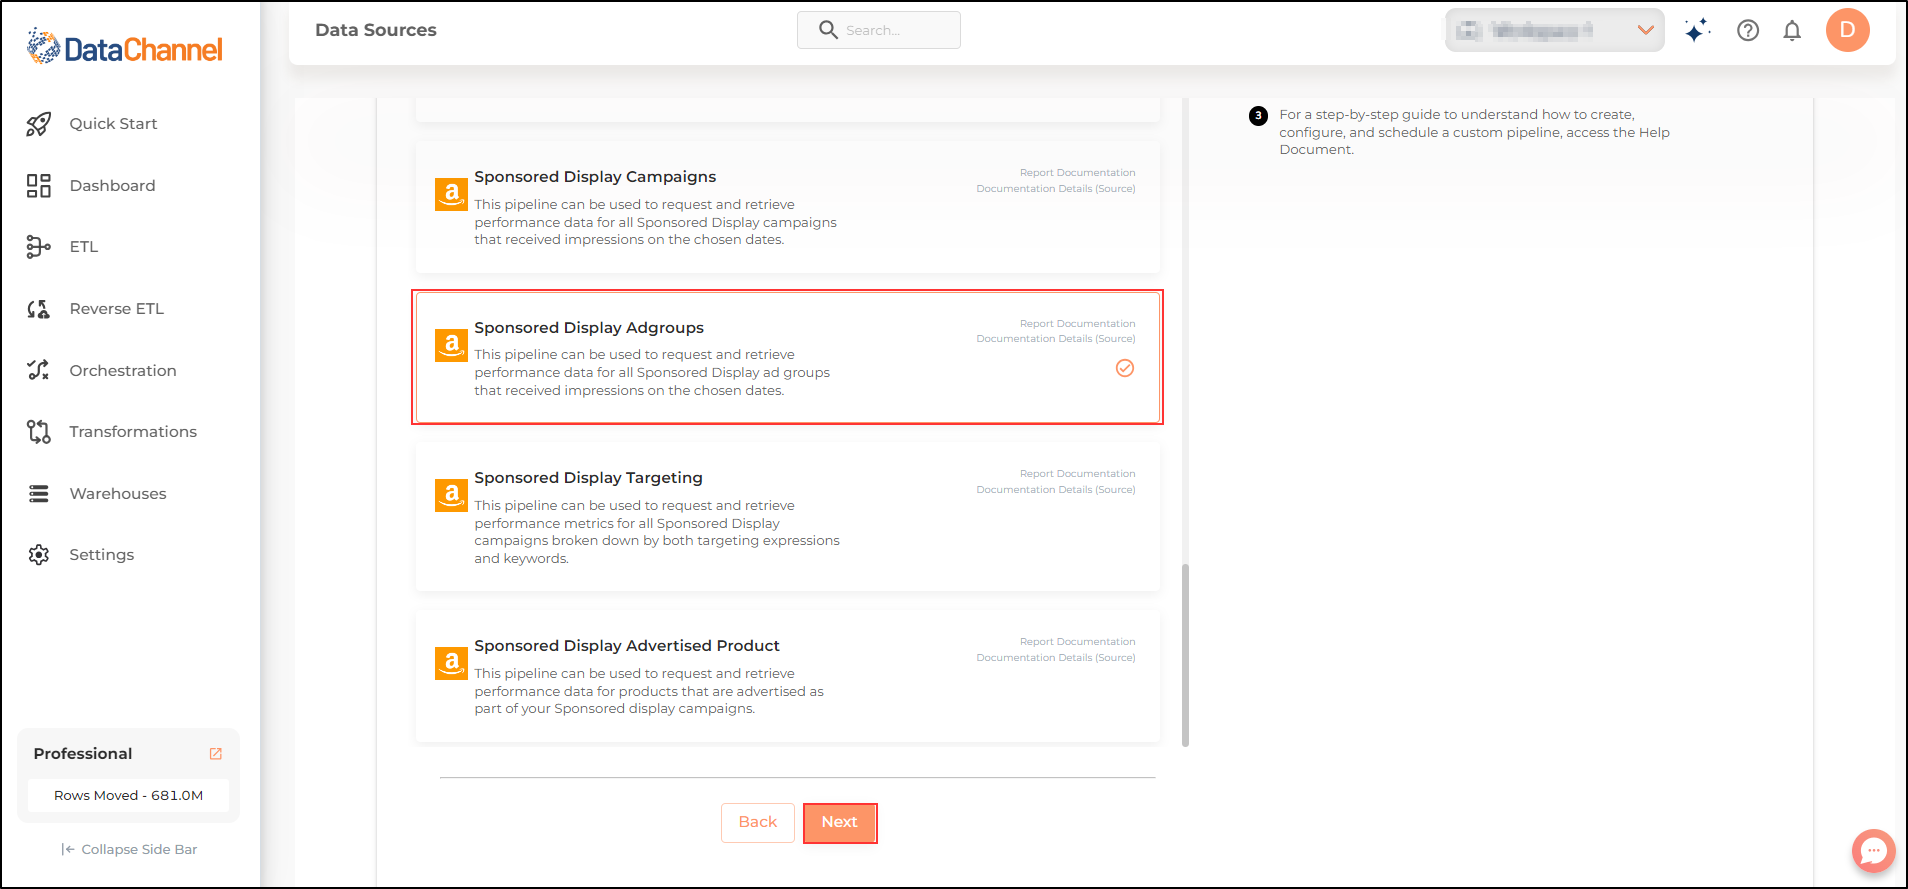Screen dimensions: 1908x889
Task: Click the search magnifier icon
Action: tap(828, 30)
